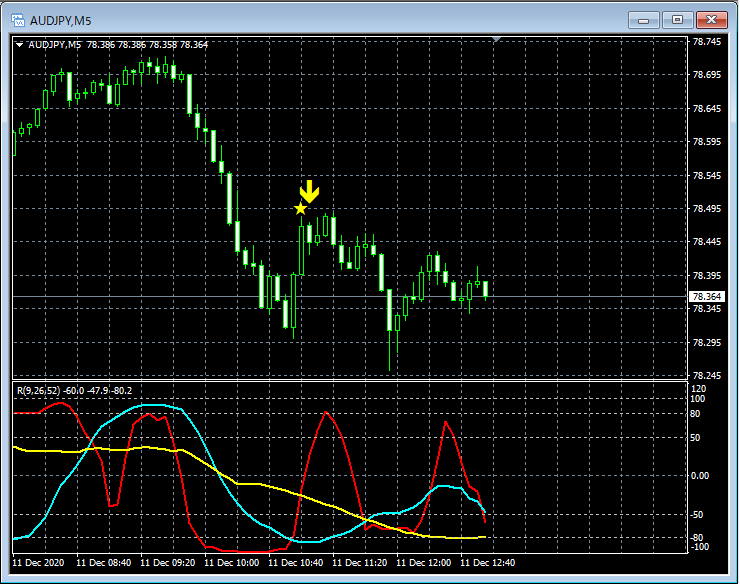This screenshot has height=584, width=740.
Task: Click the 78.745 price scale label
Action: pos(706,42)
